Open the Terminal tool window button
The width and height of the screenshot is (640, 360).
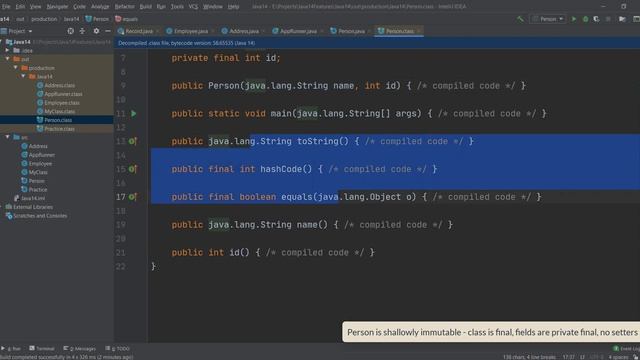41,349
